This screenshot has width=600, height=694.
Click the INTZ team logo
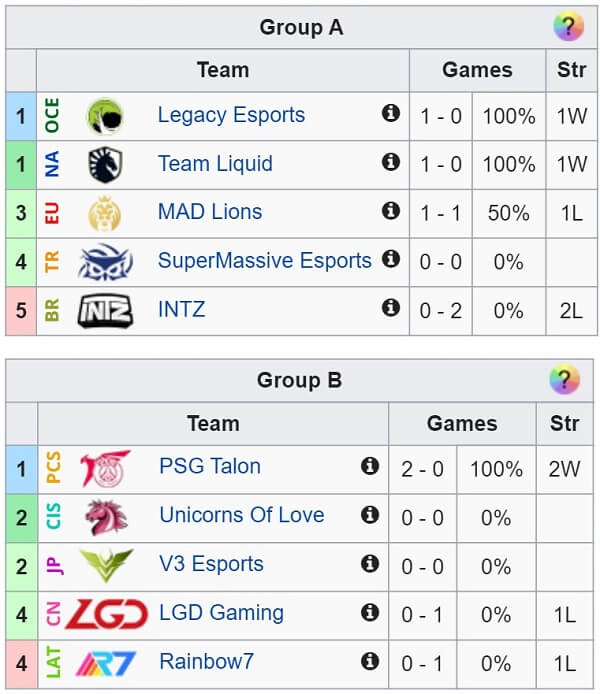click(x=105, y=311)
